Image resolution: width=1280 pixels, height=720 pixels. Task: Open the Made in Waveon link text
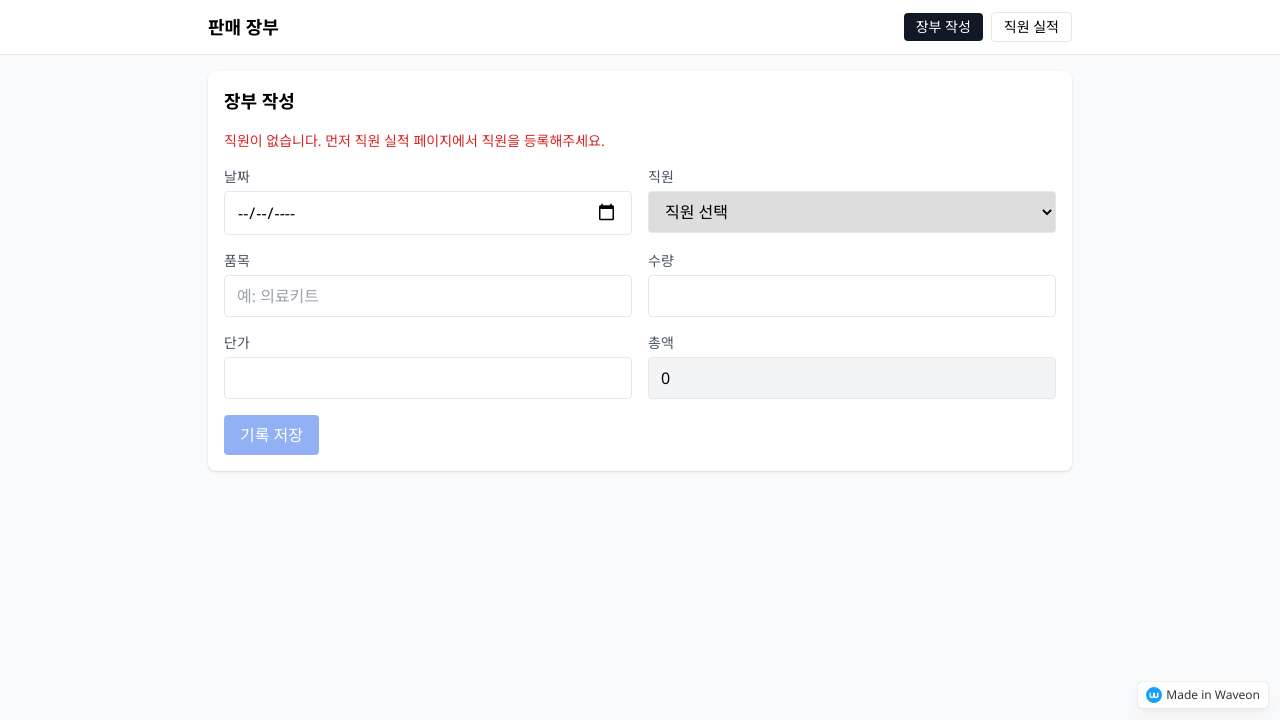pyautogui.click(x=1212, y=695)
